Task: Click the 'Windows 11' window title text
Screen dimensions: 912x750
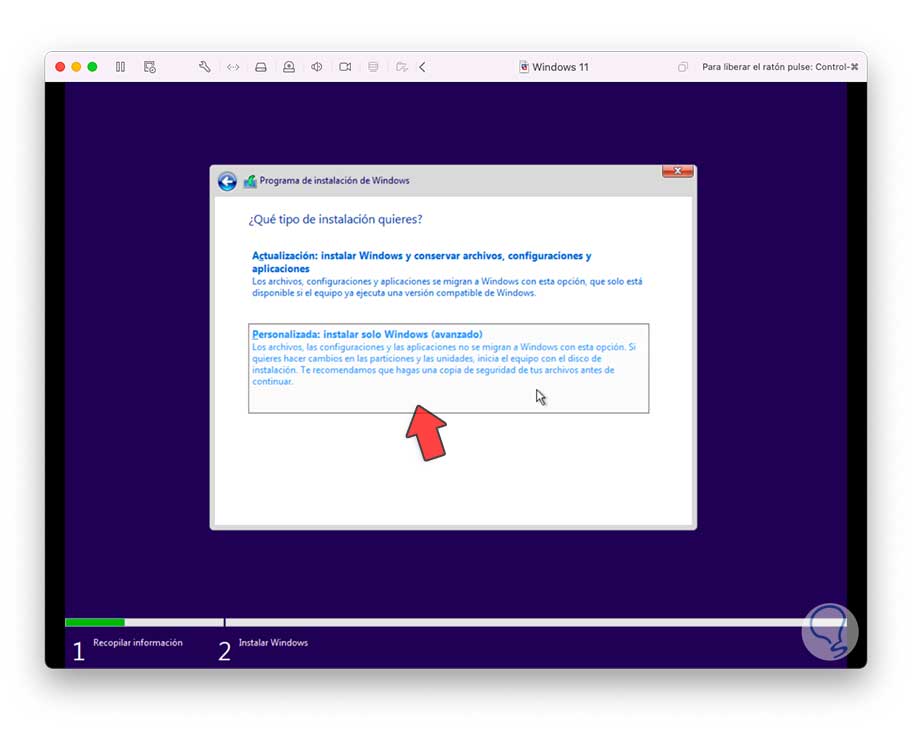Action: (x=560, y=67)
